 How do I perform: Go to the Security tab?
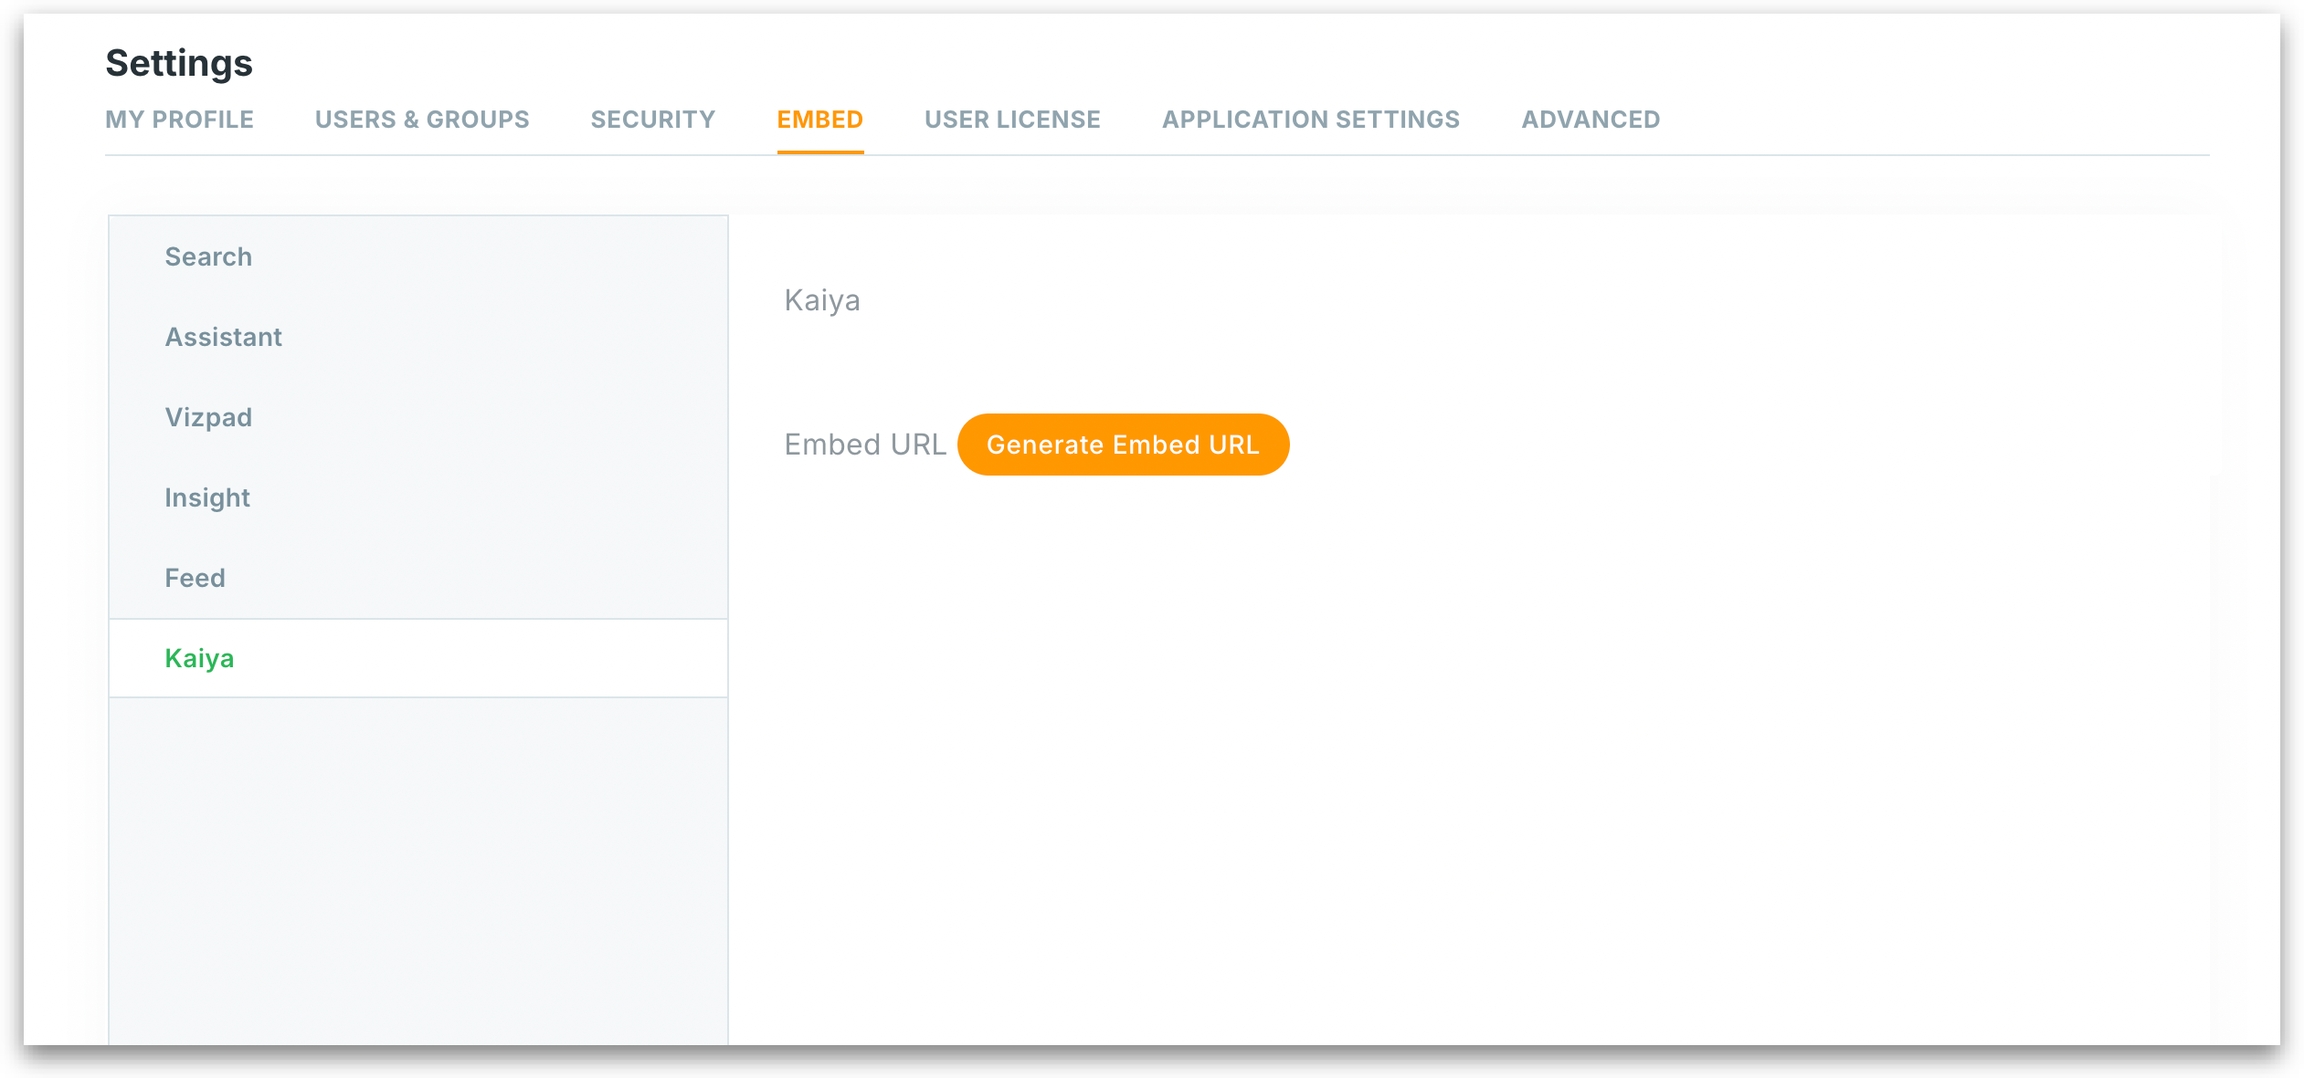click(652, 119)
